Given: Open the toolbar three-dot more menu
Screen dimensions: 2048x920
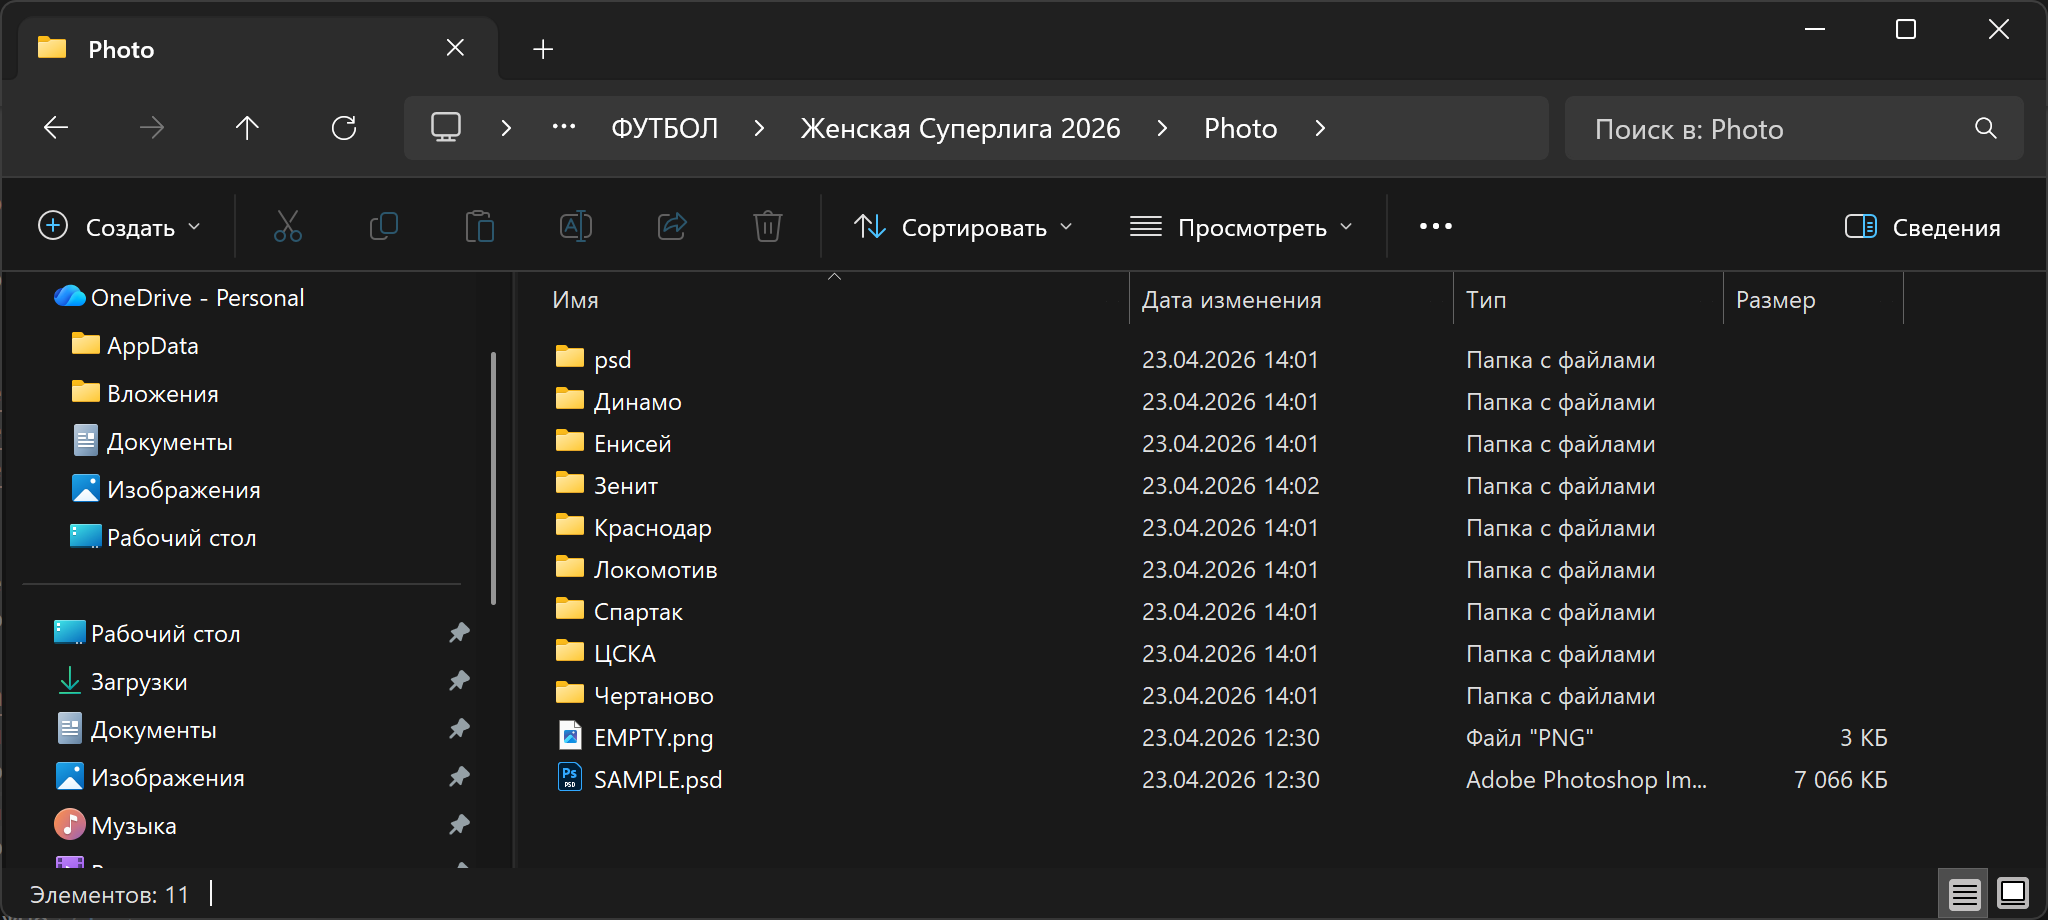Looking at the screenshot, I should 1436,227.
